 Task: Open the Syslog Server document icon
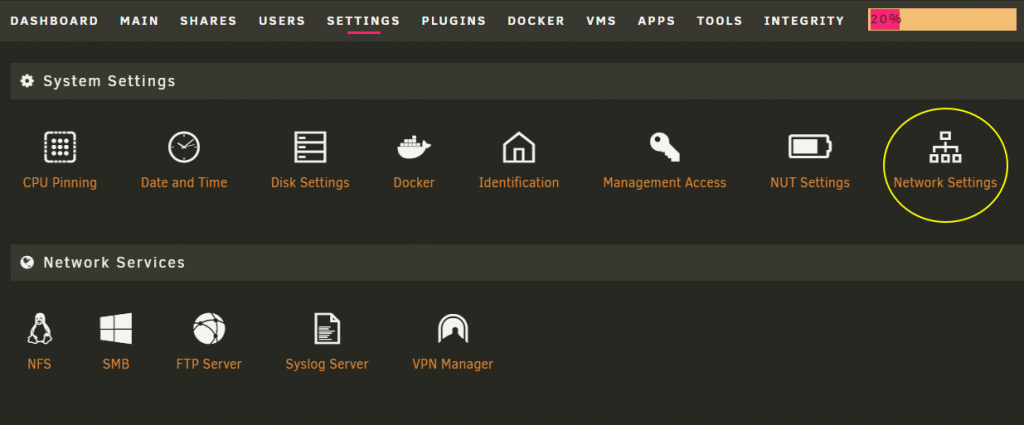pyautogui.click(x=327, y=328)
